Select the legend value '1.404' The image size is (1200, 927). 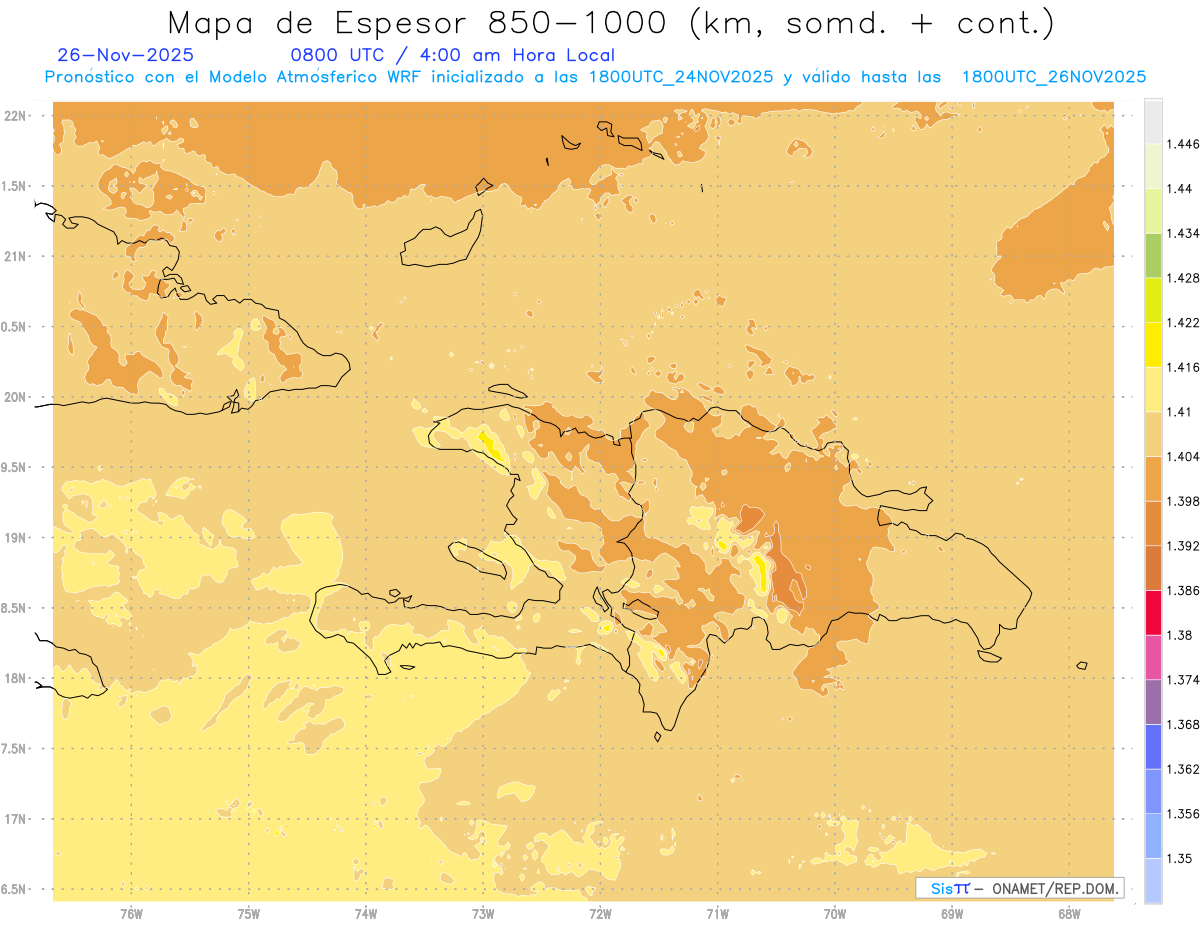(1183, 456)
